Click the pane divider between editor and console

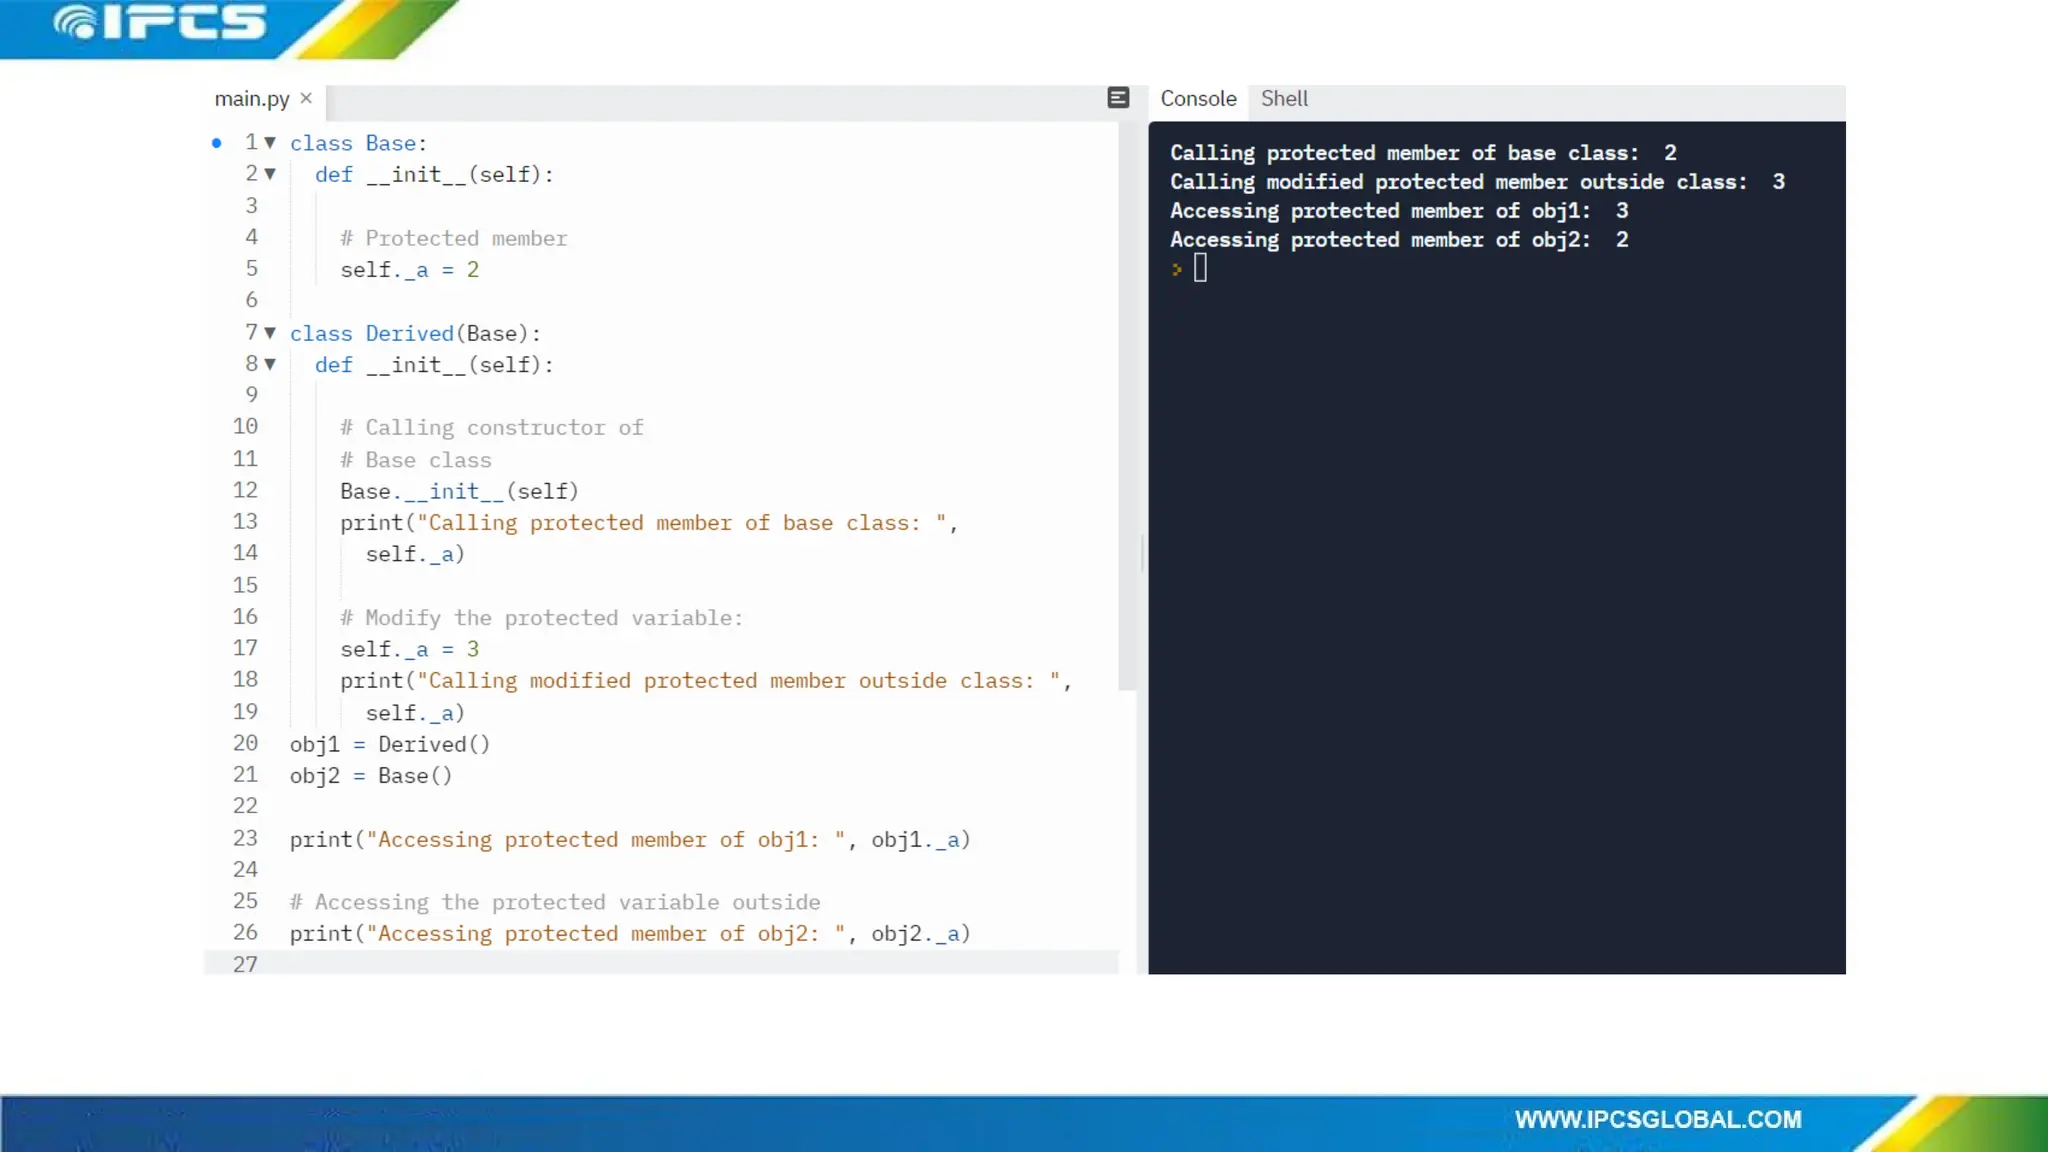[1142, 552]
